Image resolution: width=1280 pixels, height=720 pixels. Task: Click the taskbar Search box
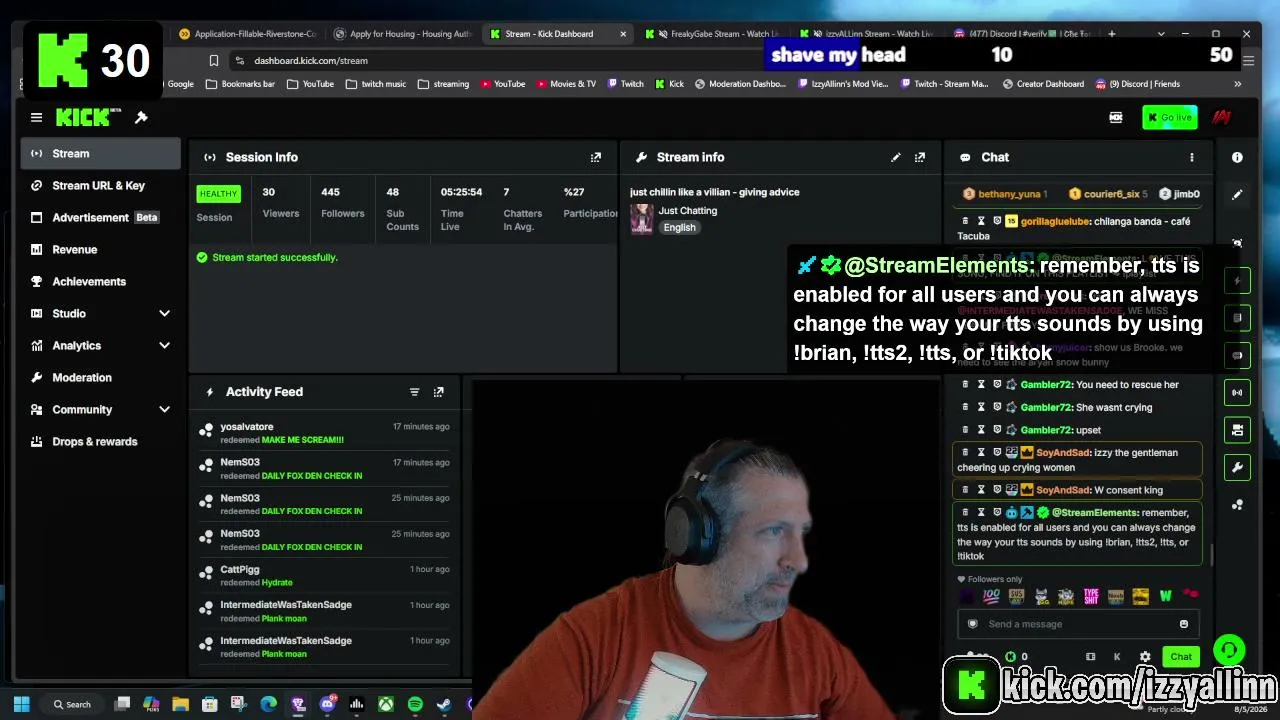pyautogui.click(x=72, y=704)
